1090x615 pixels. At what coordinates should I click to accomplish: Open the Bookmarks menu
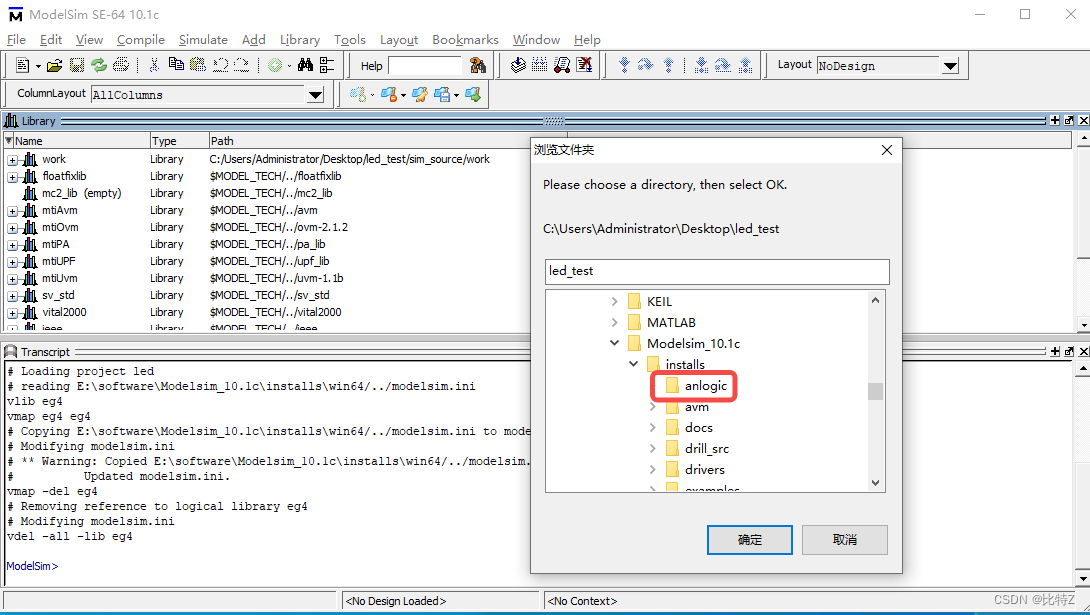465,40
